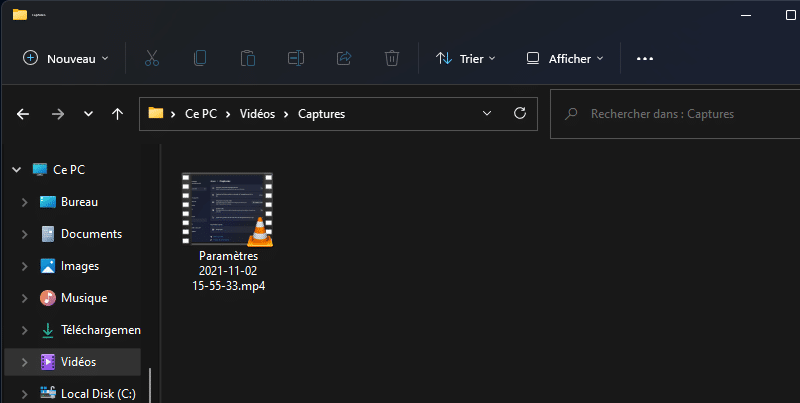This screenshot has width=800, height=403.
Task: Click the Copy icon in toolbar
Action: click(x=200, y=59)
